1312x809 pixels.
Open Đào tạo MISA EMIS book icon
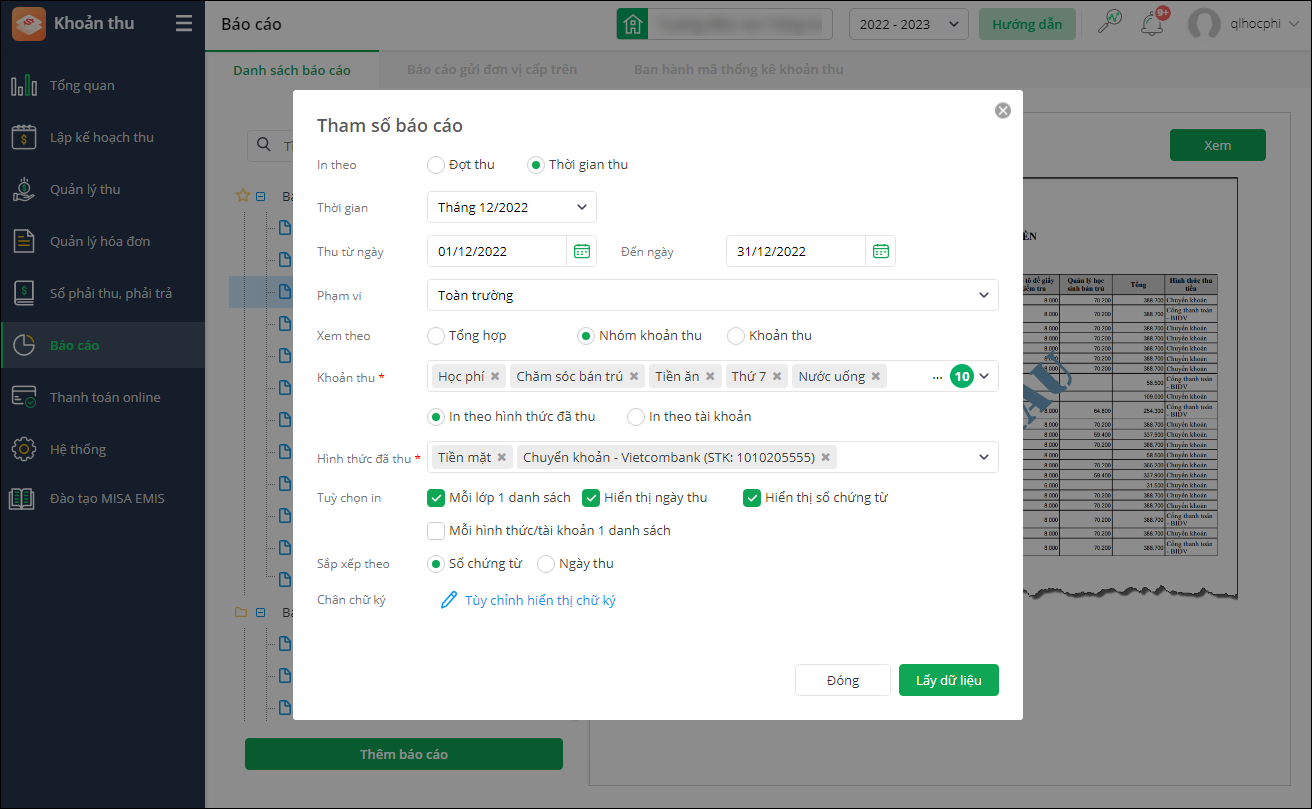(x=24, y=498)
